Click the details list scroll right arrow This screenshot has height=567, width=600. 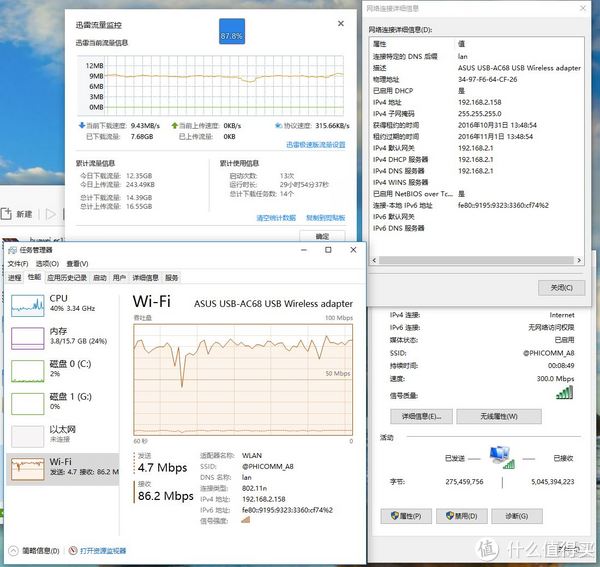[x=579, y=260]
